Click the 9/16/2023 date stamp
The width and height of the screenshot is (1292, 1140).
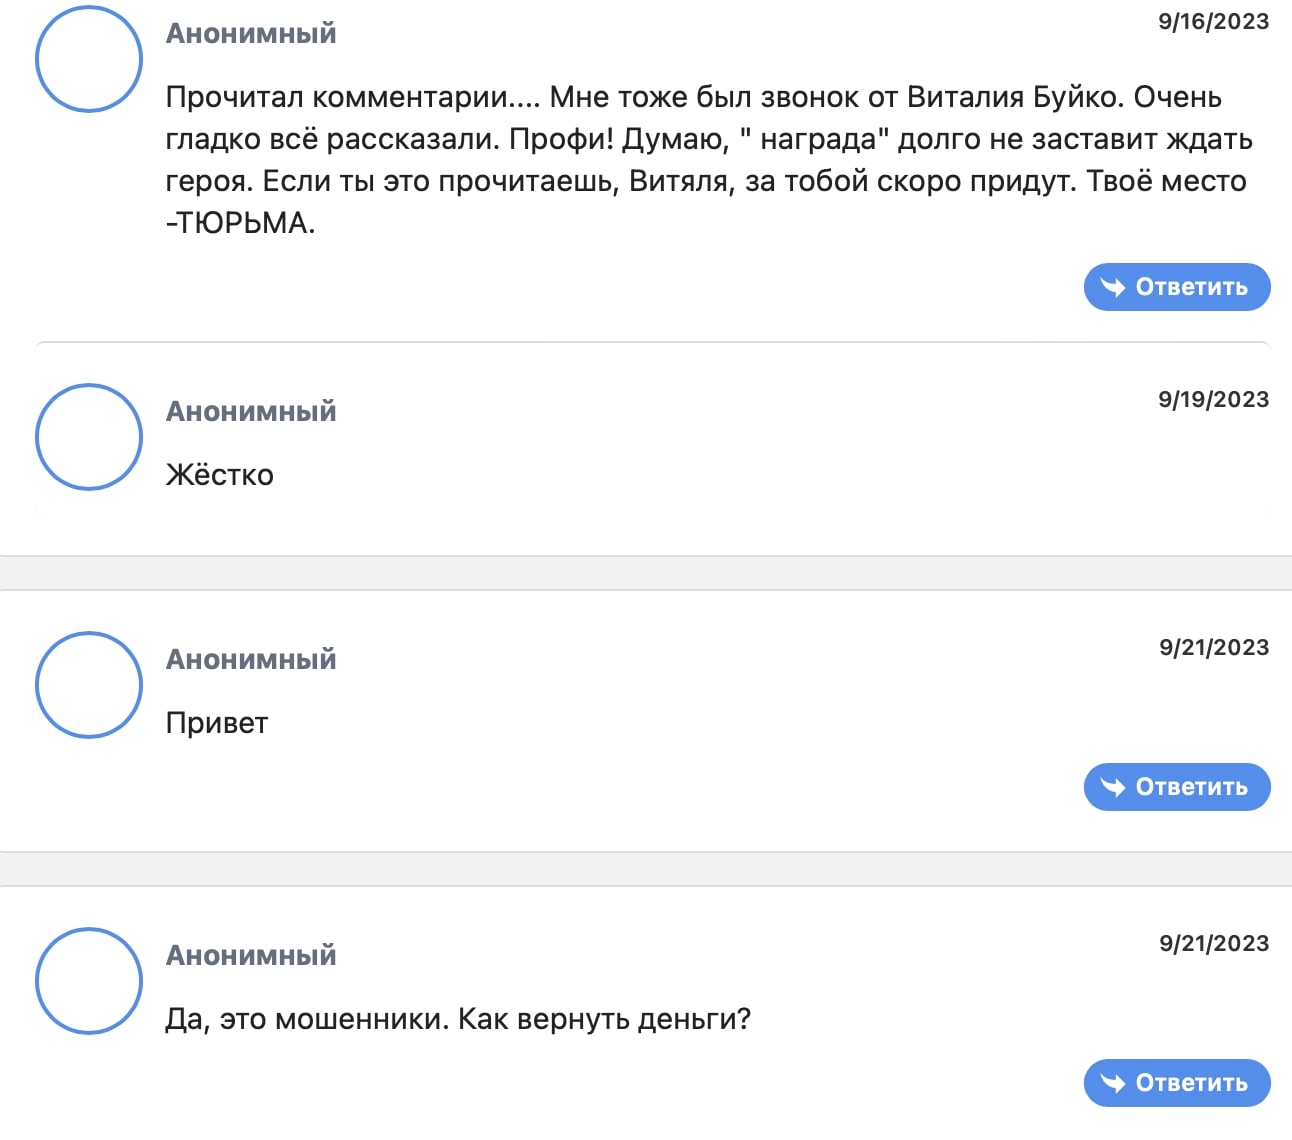pos(1213,22)
